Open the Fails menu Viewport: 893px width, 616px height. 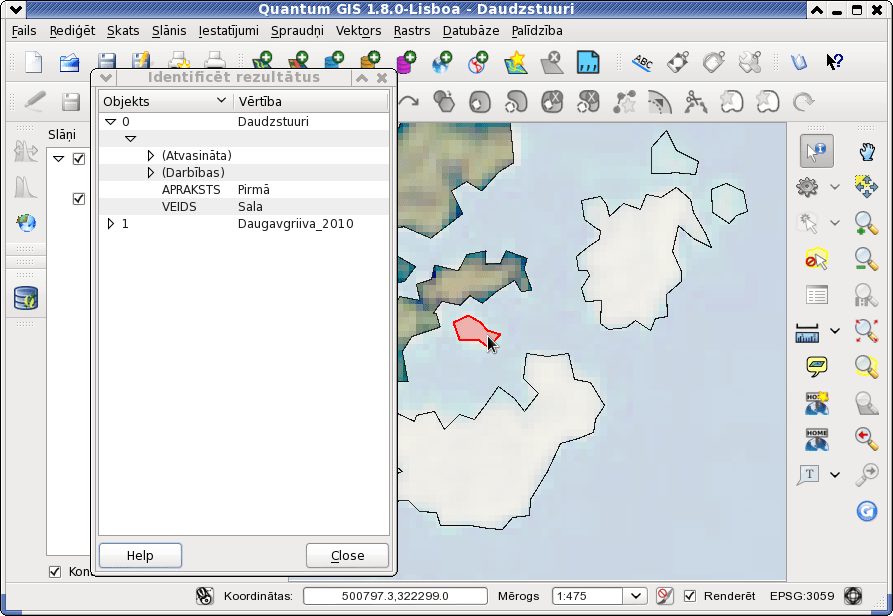point(24,31)
